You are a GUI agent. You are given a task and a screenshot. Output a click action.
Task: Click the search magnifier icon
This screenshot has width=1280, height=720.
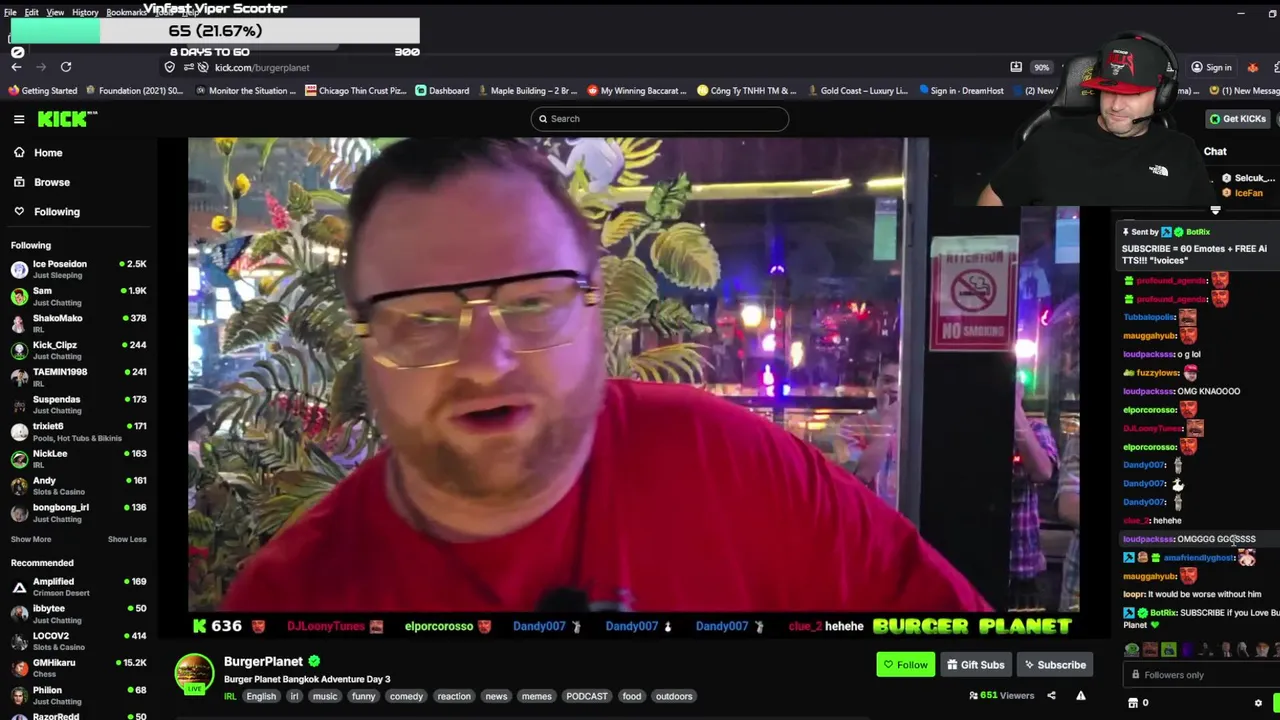click(x=543, y=119)
